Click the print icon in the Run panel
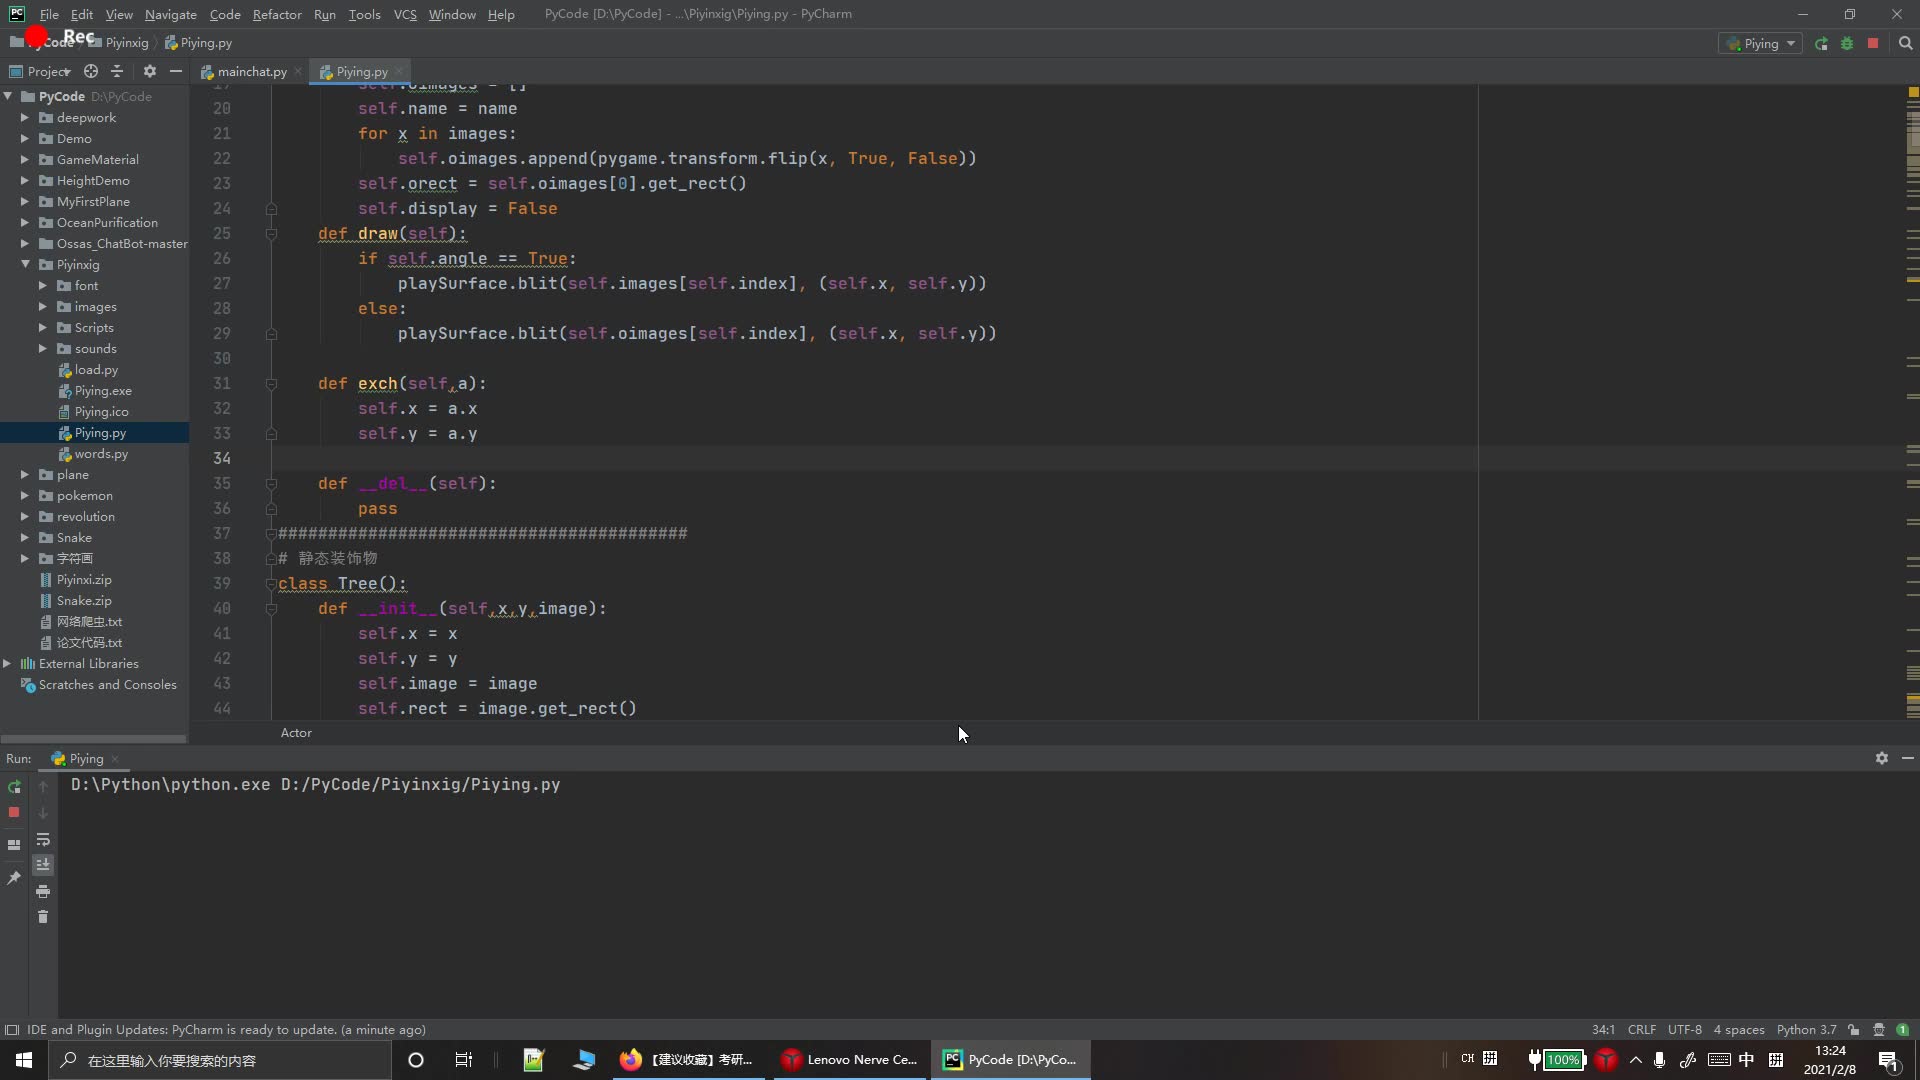This screenshot has width=1920, height=1080. 43,891
